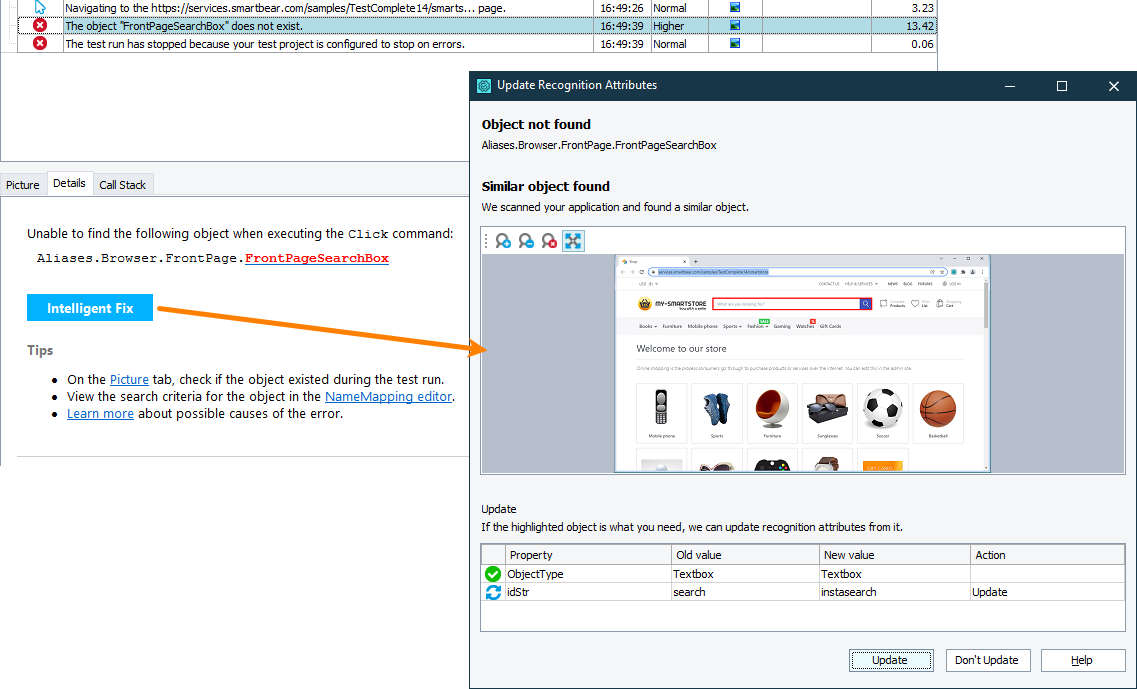
Task: Open the Call Stack tab
Action: coord(122,184)
